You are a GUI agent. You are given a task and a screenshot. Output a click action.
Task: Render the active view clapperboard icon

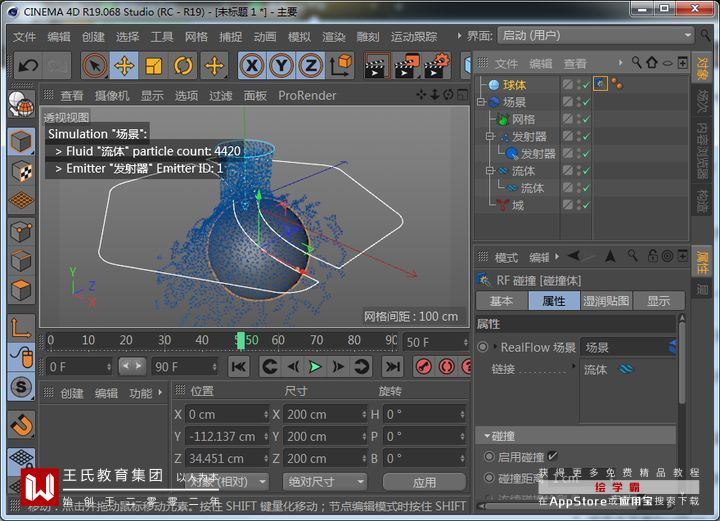point(376,66)
